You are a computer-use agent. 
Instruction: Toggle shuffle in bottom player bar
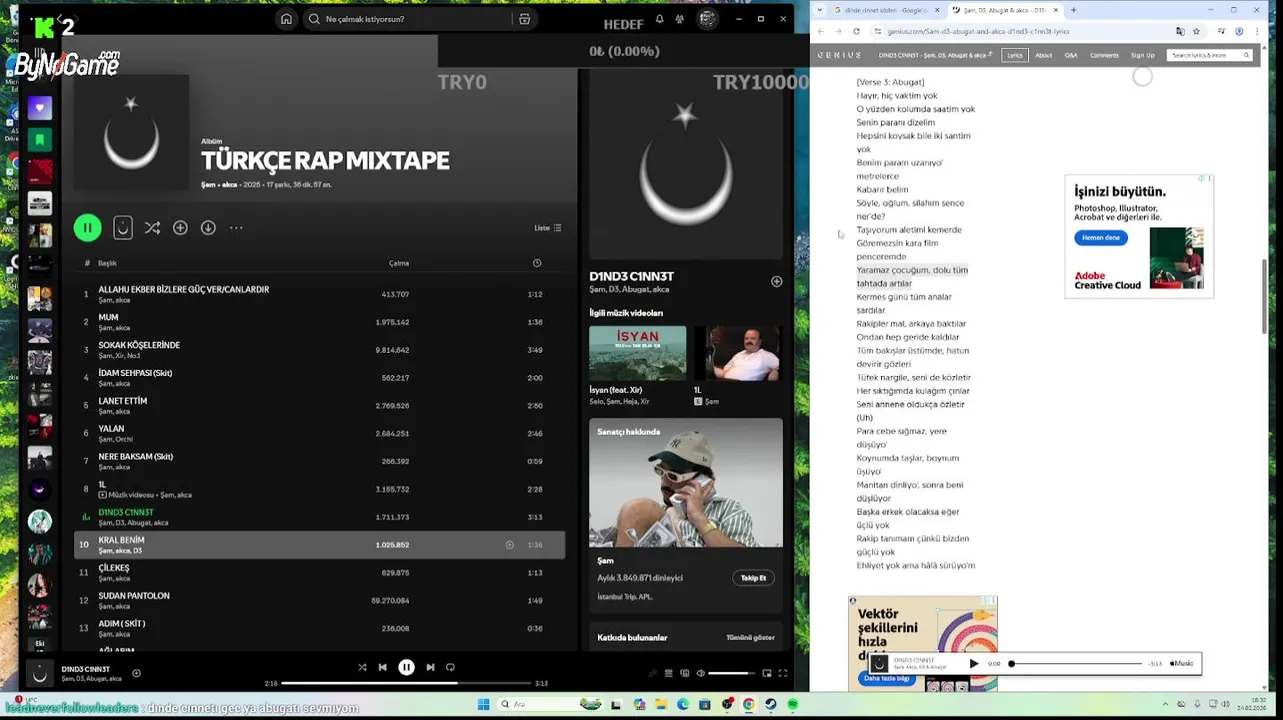[x=362, y=667]
